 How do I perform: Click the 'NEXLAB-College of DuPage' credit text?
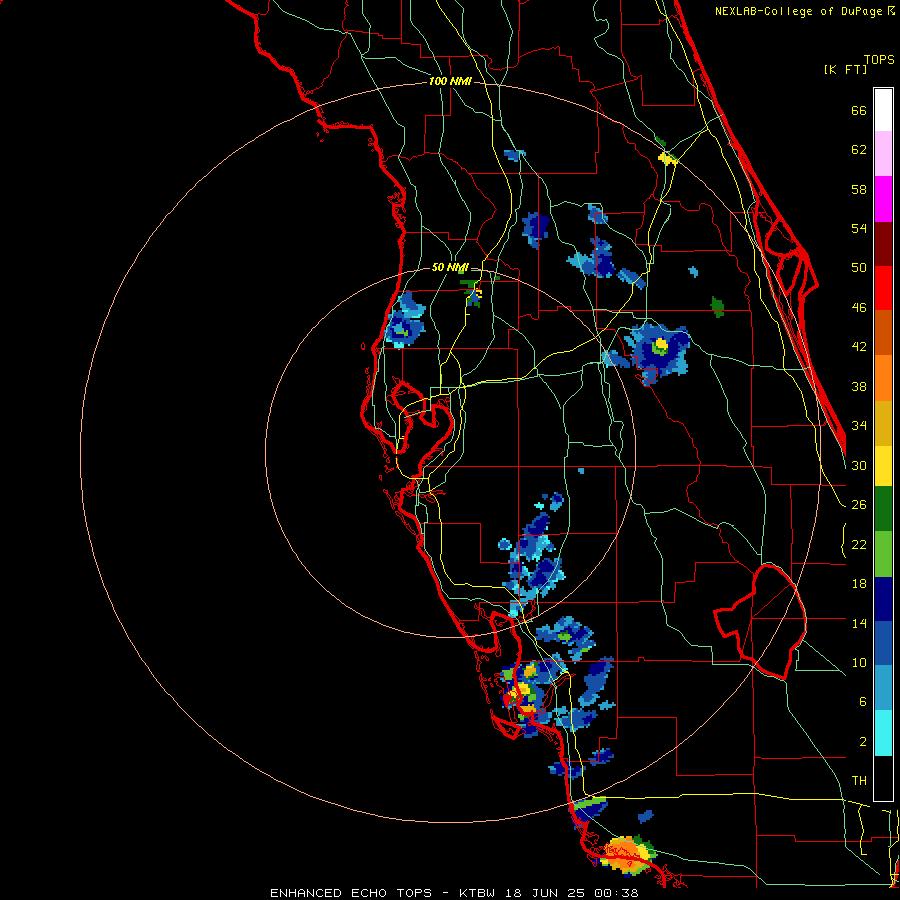(x=800, y=11)
